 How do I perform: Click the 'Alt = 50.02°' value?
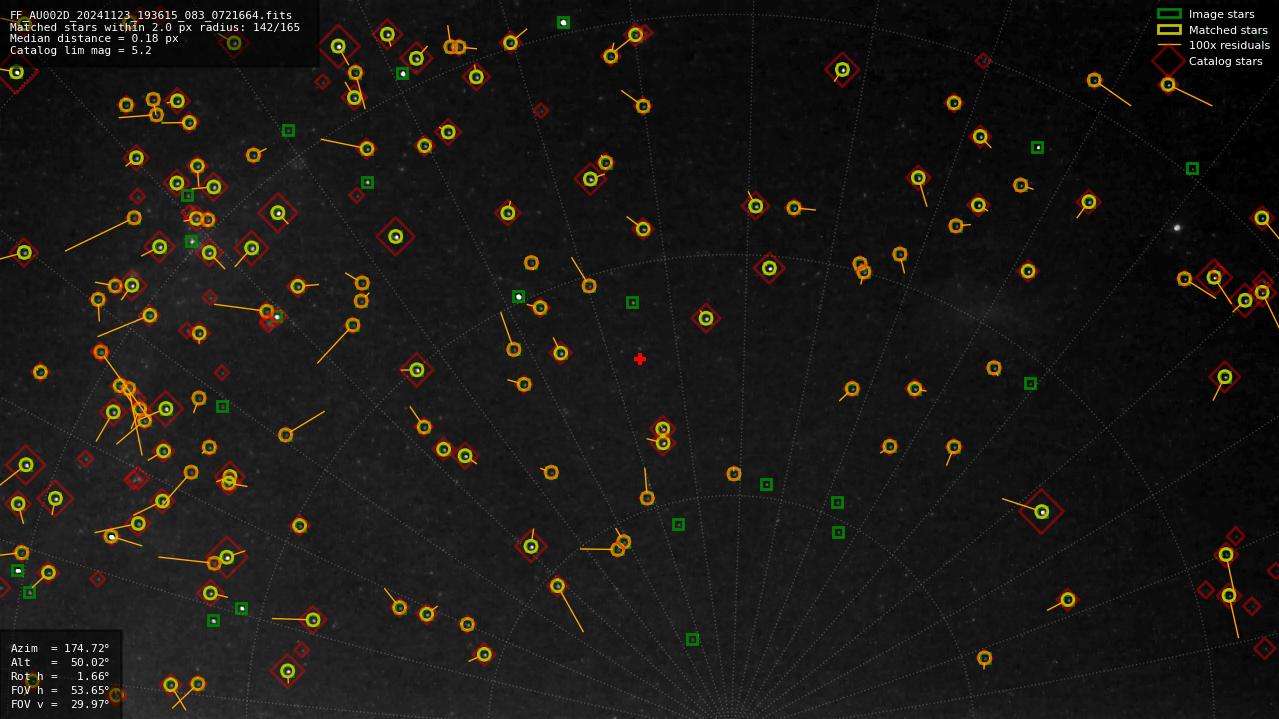pos(60,662)
